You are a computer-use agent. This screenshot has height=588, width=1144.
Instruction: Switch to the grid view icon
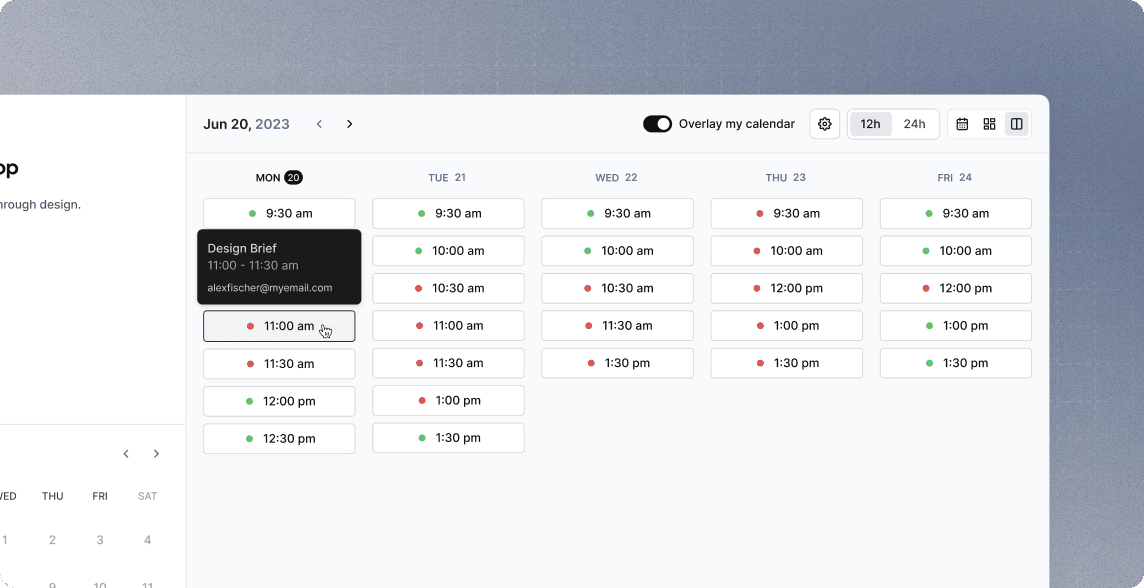click(x=989, y=124)
